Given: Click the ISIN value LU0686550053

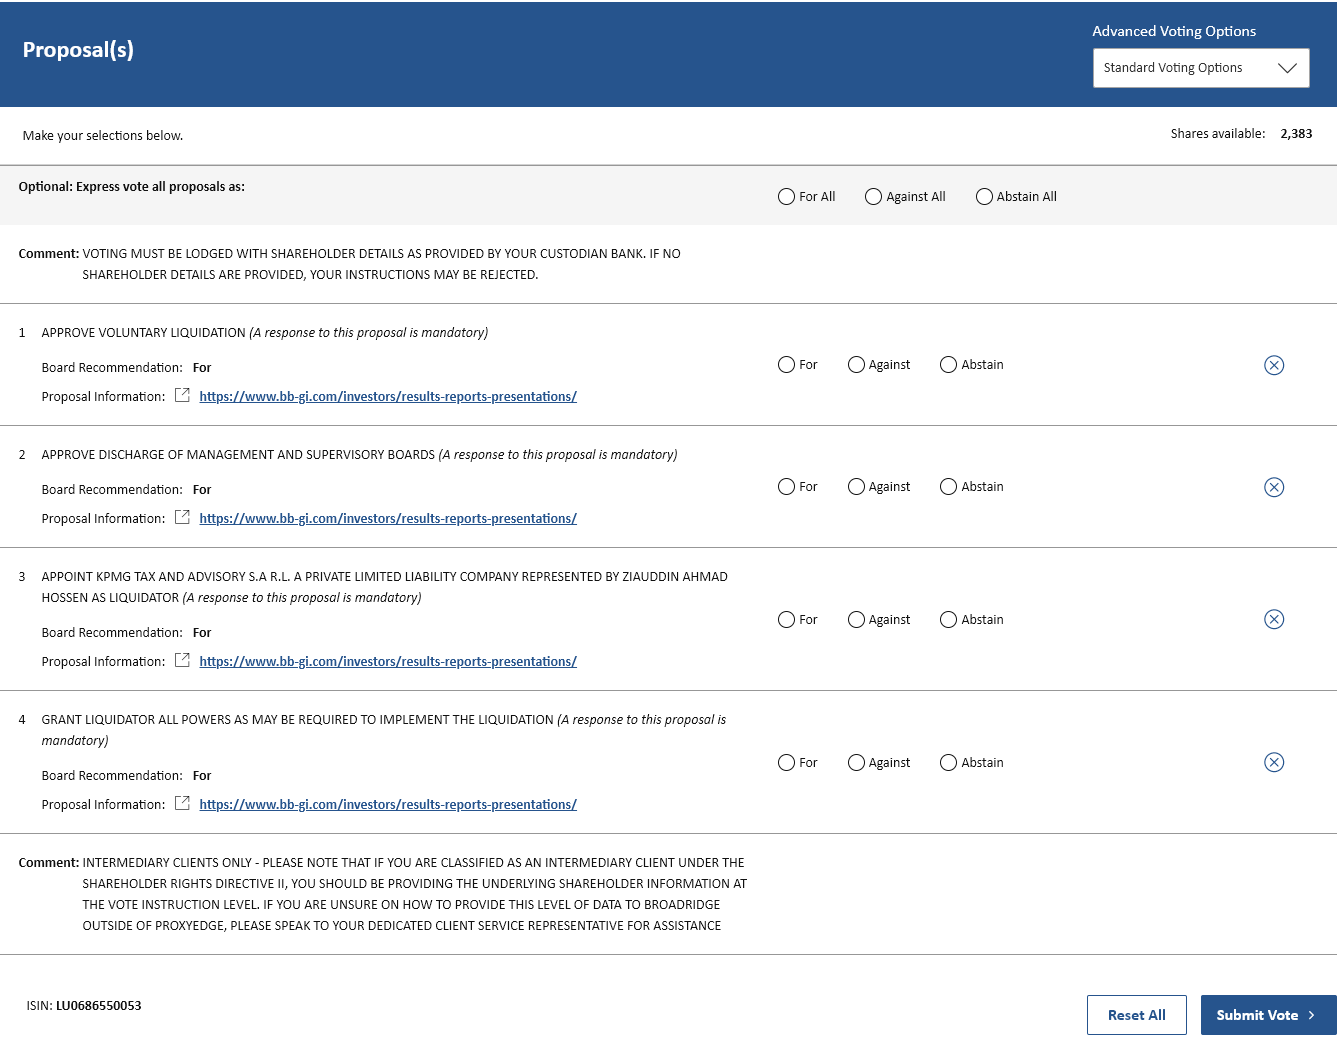Looking at the screenshot, I should click(x=99, y=1006).
